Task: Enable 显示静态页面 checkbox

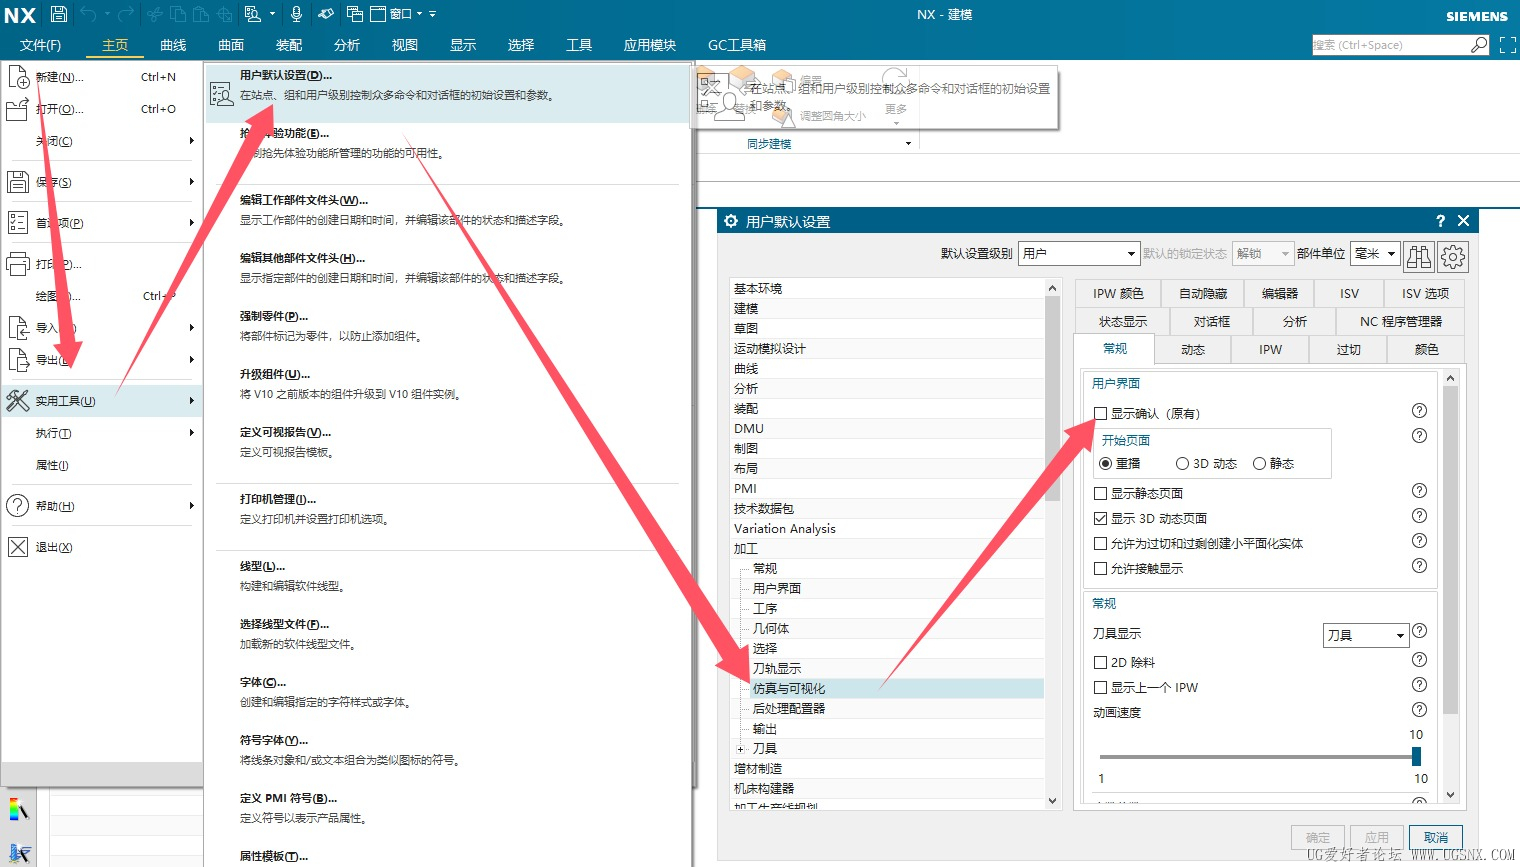Action: click(1100, 493)
